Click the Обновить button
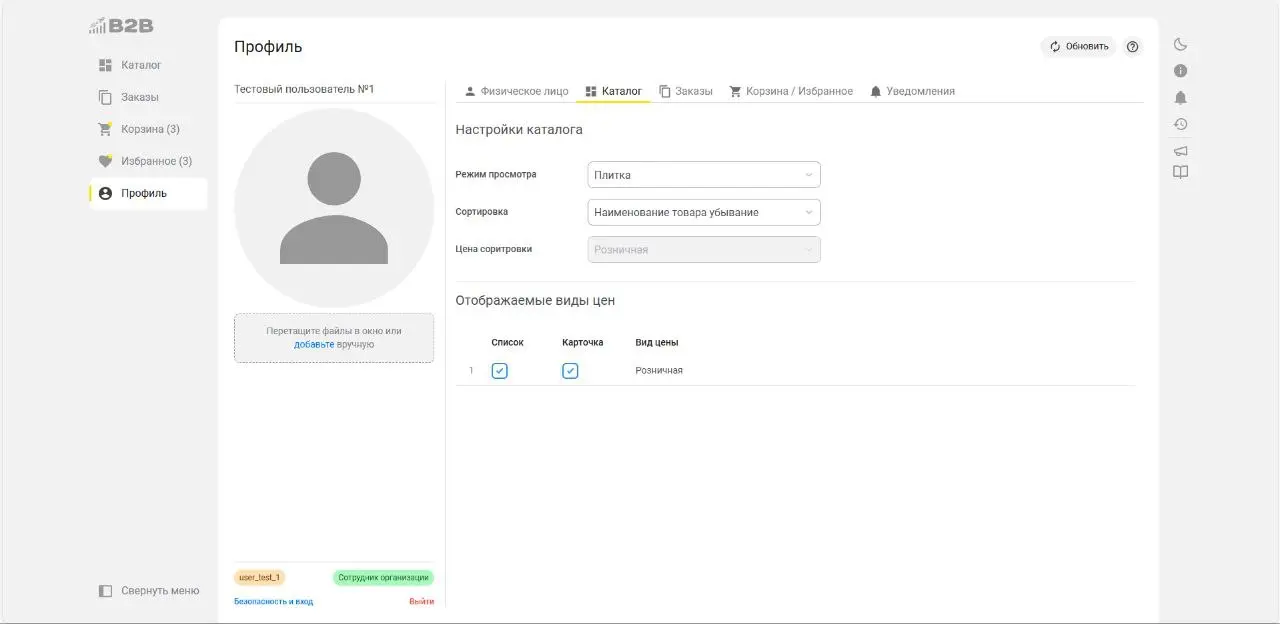 pyautogui.click(x=1080, y=46)
